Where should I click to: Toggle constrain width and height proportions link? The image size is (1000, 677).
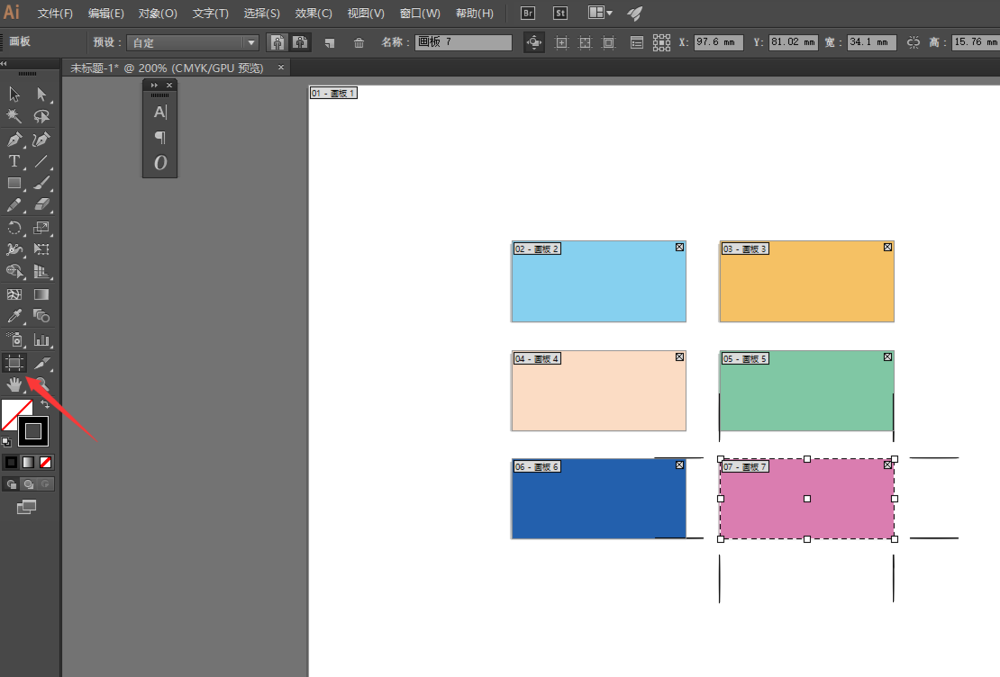pos(913,42)
